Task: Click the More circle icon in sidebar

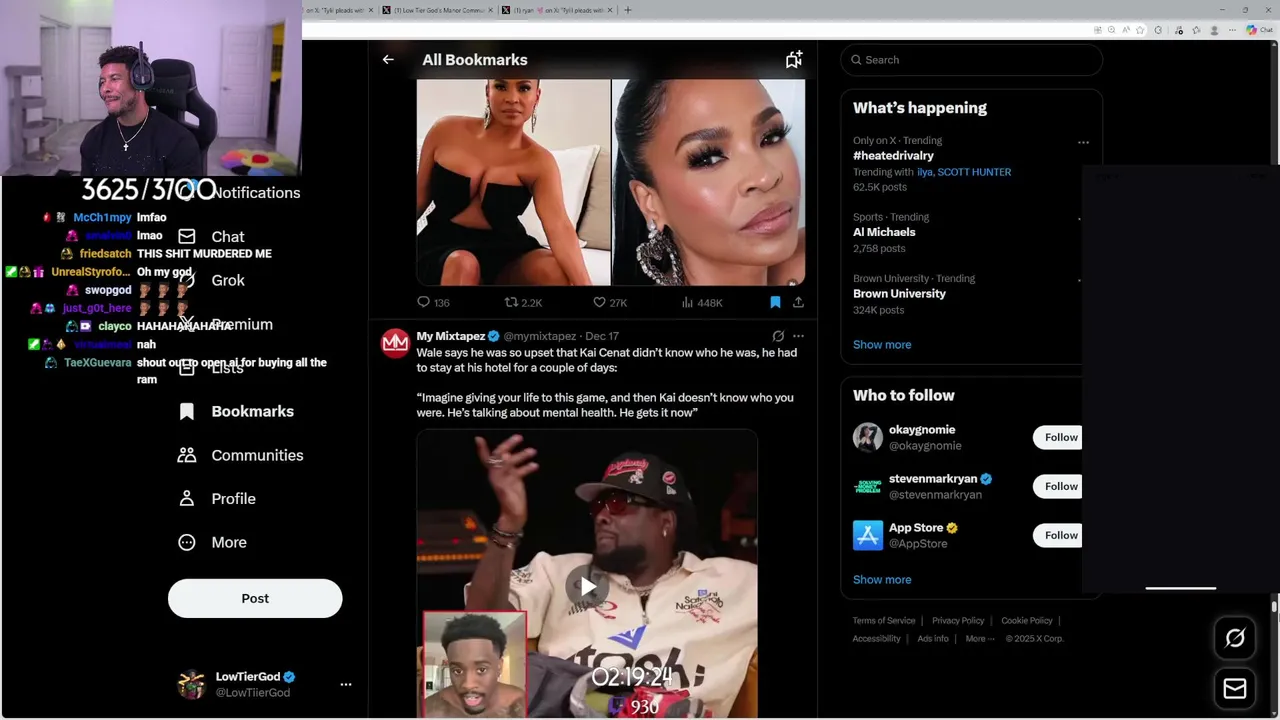Action: [x=186, y=542]
